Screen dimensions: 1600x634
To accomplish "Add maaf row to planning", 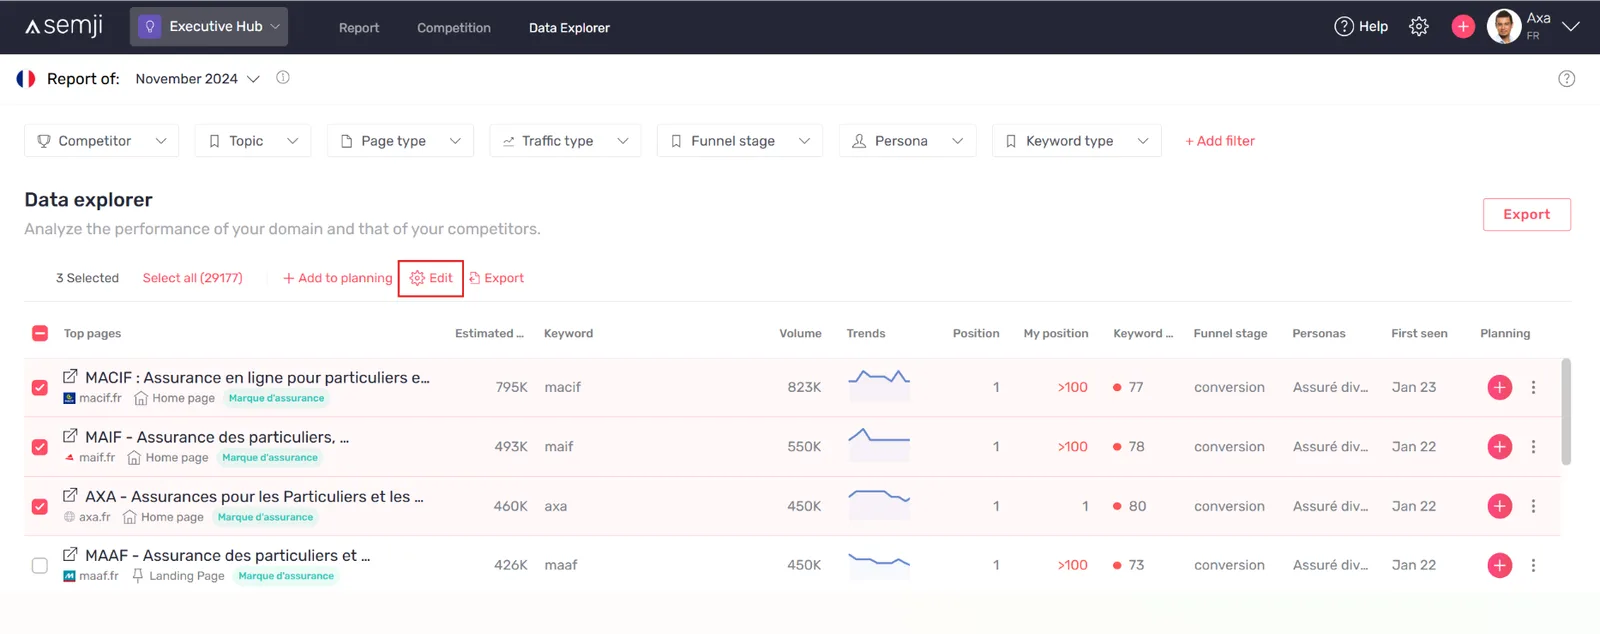I will click(1500, 565).
